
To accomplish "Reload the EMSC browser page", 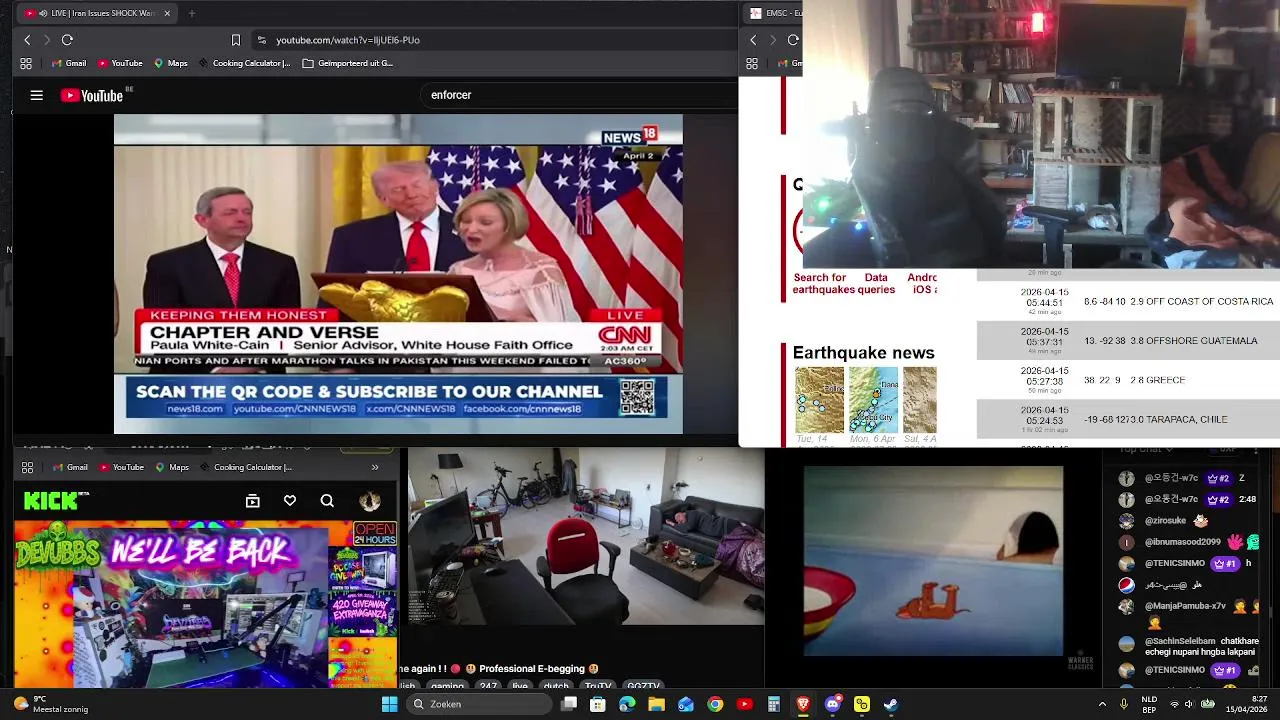I will pos(793,40).
